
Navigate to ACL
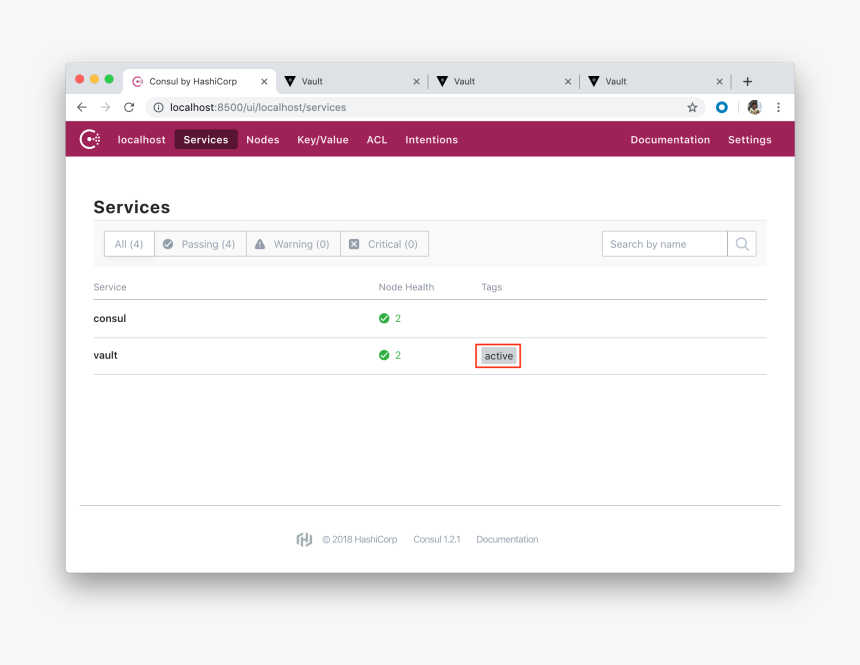(x=377, y=140)
